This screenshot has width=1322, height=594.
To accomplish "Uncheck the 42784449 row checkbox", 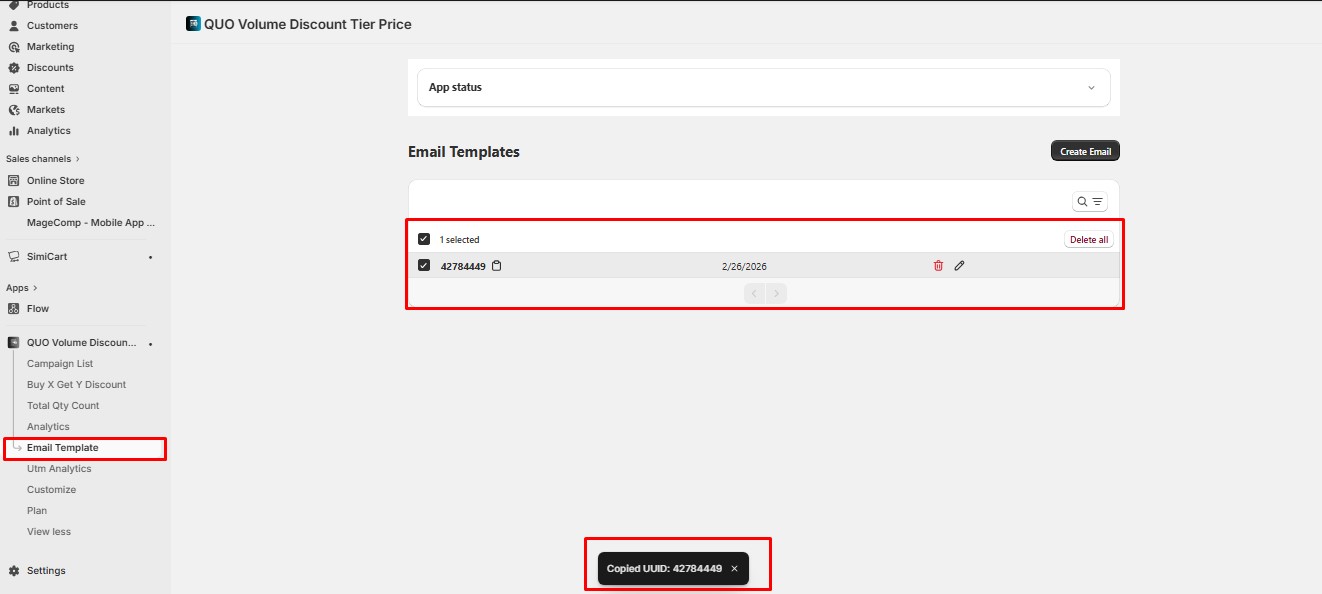I will (424, 266).
